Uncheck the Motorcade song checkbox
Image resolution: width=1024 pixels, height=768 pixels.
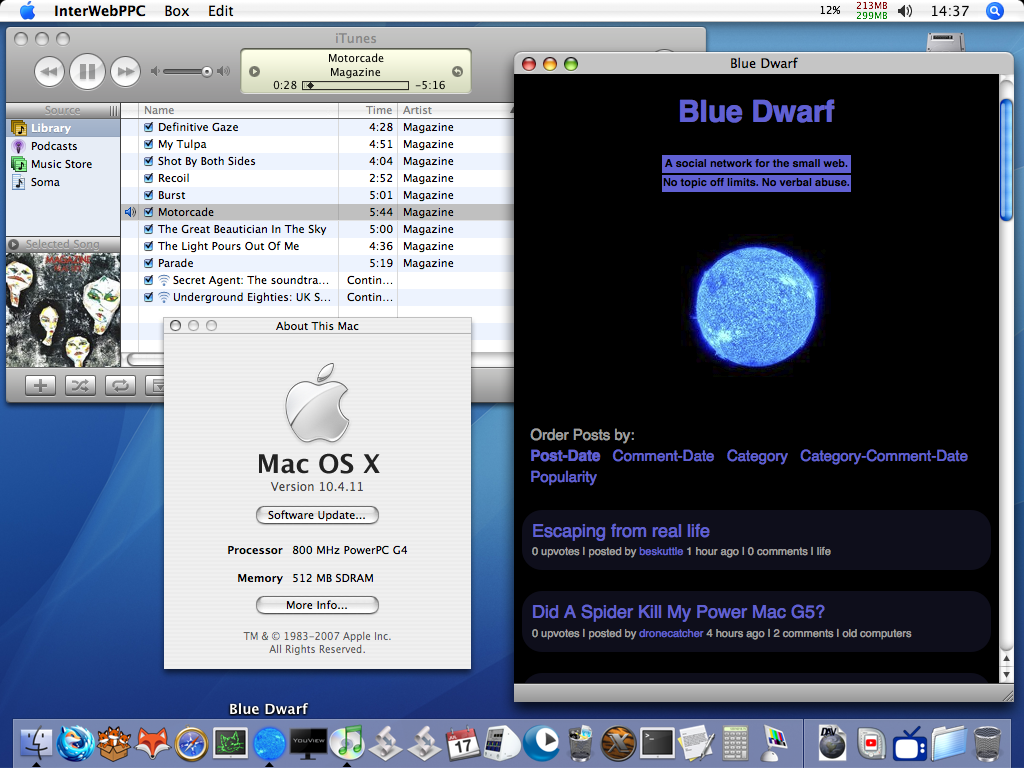tap(149, 212)
